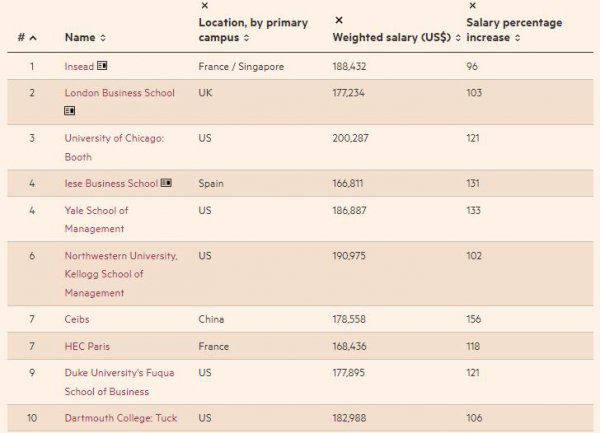The image size is (600, 433).
Task: Click the profile icon under London Business School
Action: point(70,111)
